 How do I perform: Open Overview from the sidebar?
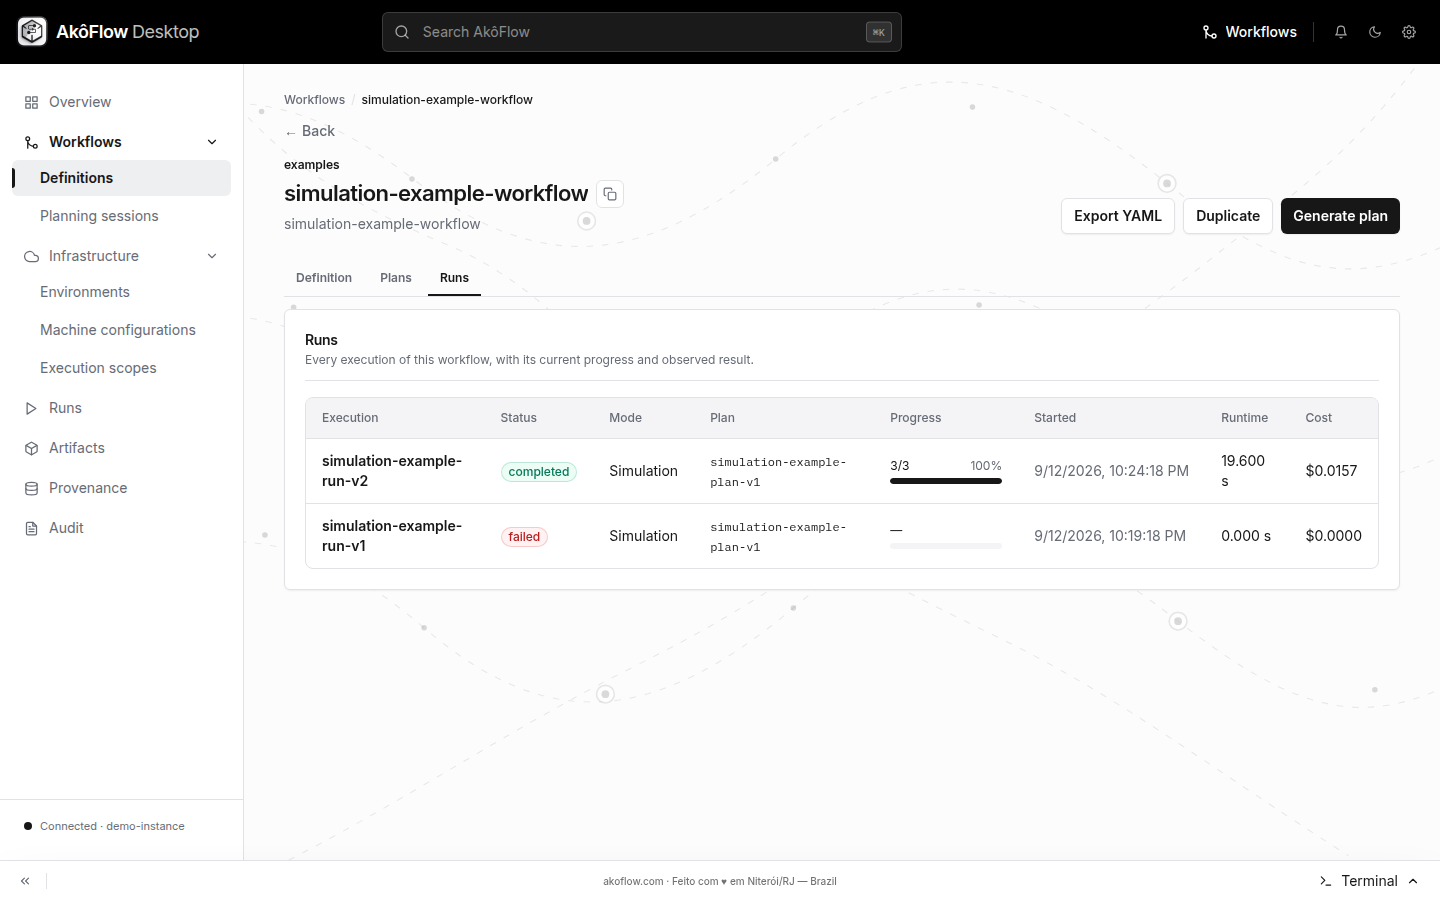[x=121, y=102]
